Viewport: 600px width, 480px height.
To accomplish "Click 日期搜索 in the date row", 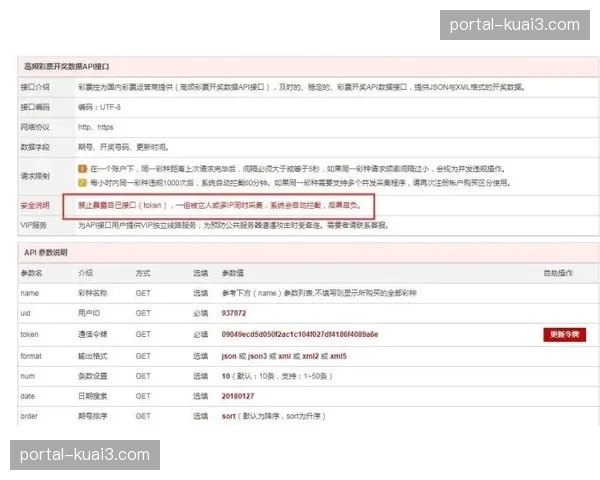I will coord(93,396).
